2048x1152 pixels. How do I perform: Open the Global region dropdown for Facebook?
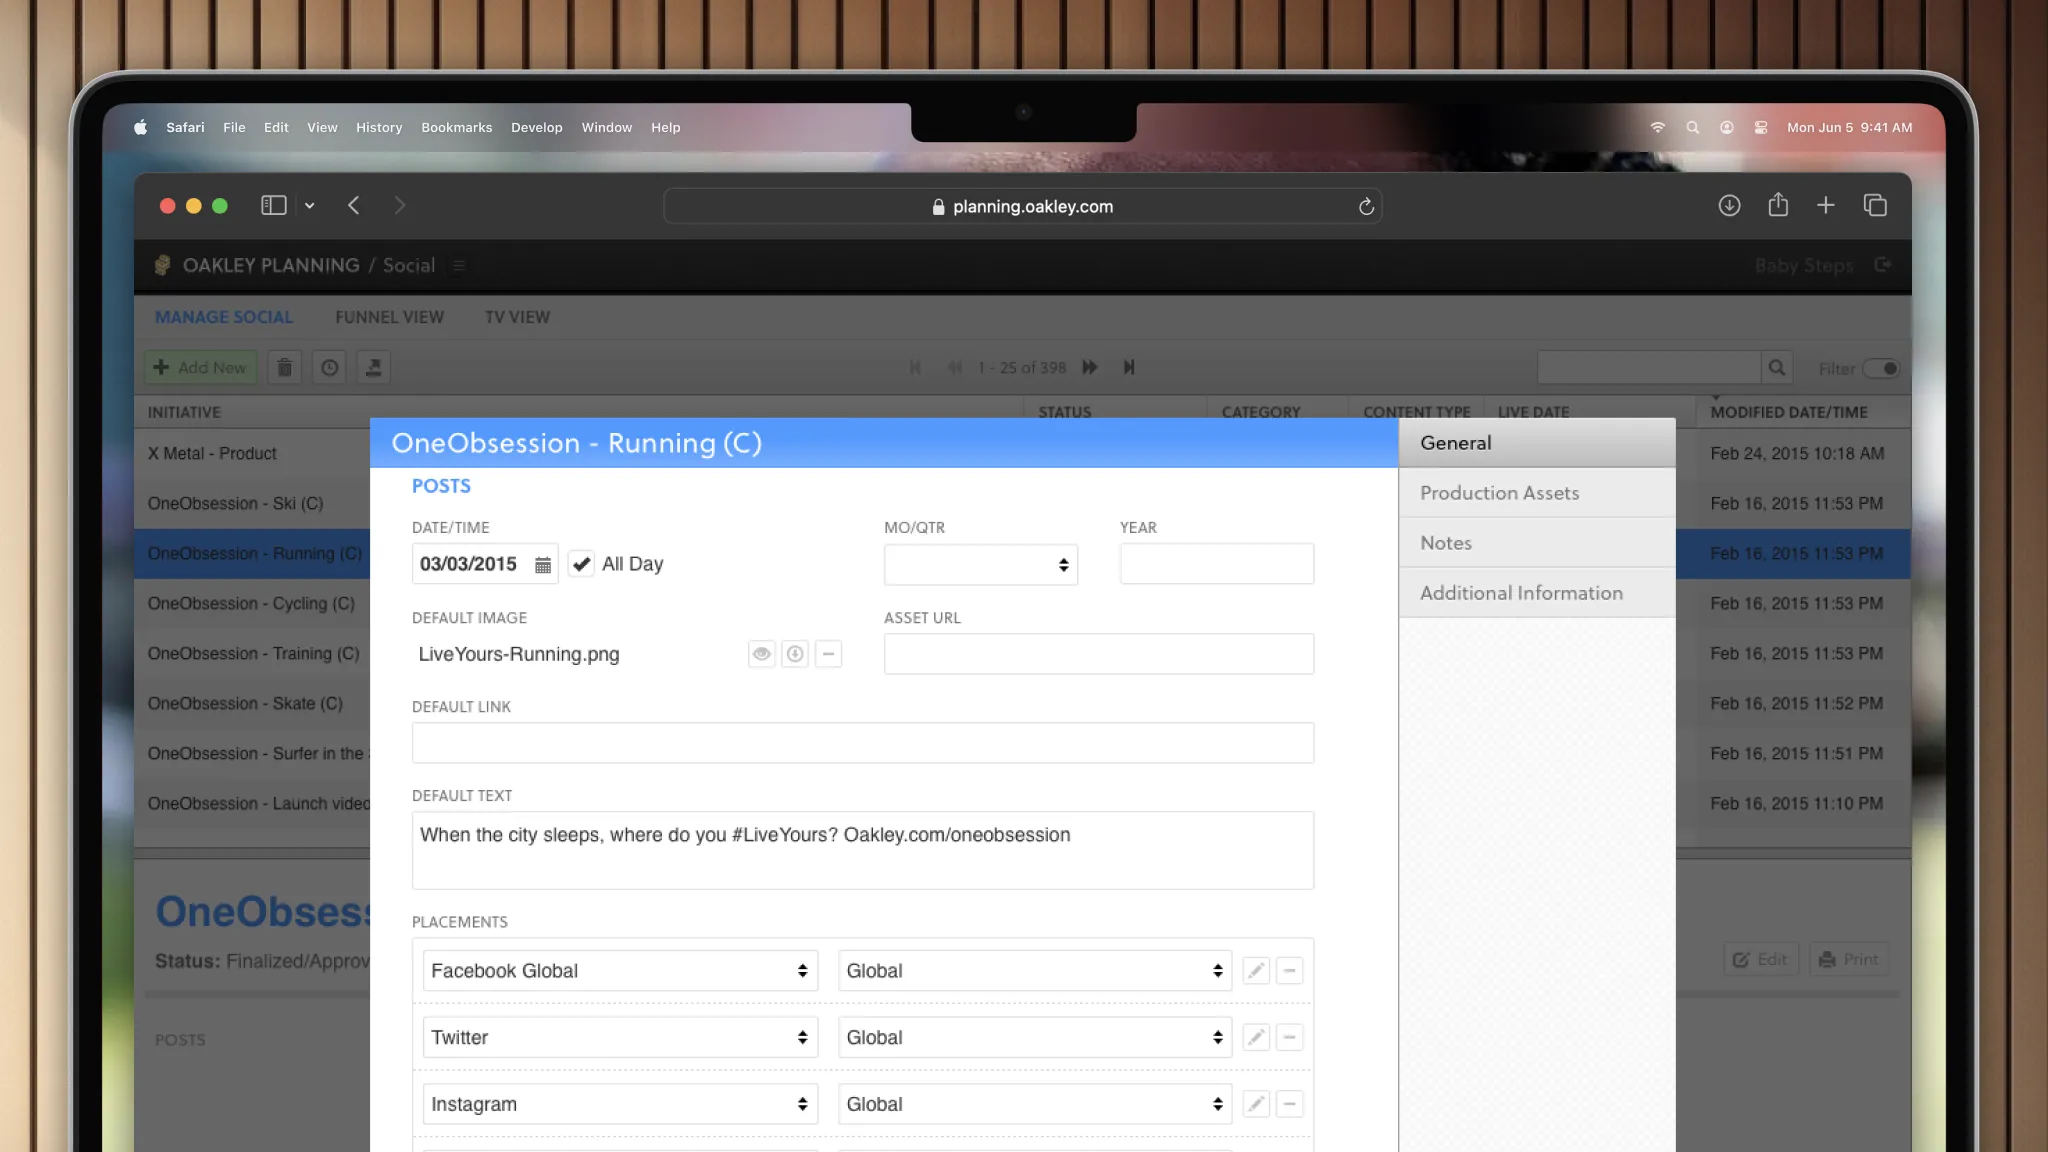1035,971
